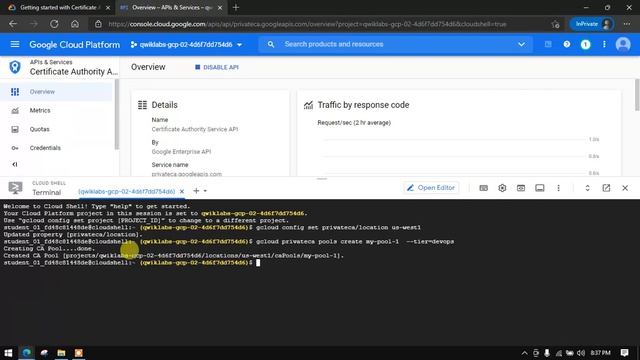
Task: Click the taskbar clock showing 8:37 PM
Action: coord(600,353)
